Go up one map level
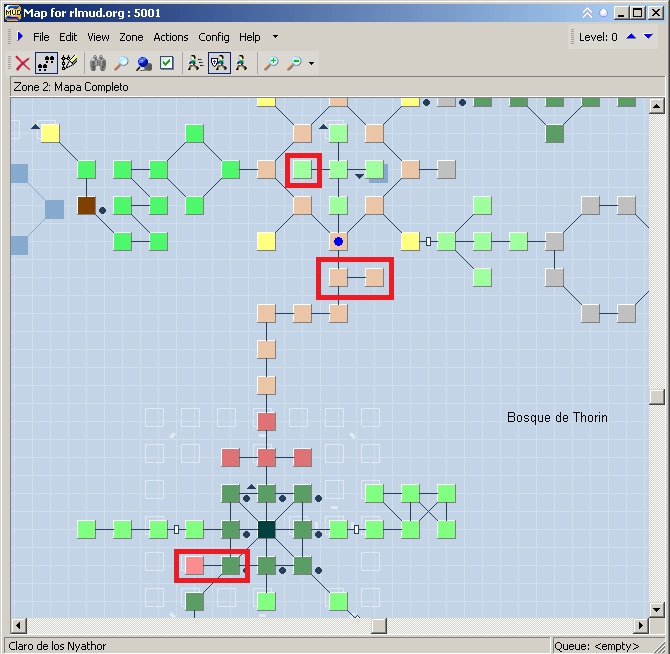The height and width of the screenshot is (654, 670). click(631, 37)
